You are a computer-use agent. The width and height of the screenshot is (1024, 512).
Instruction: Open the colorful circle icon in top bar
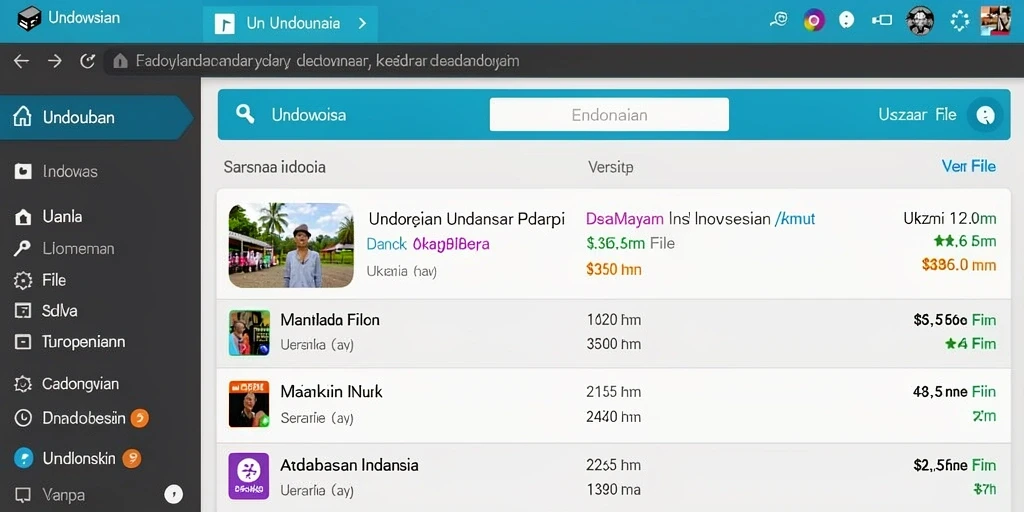(813, 21)
